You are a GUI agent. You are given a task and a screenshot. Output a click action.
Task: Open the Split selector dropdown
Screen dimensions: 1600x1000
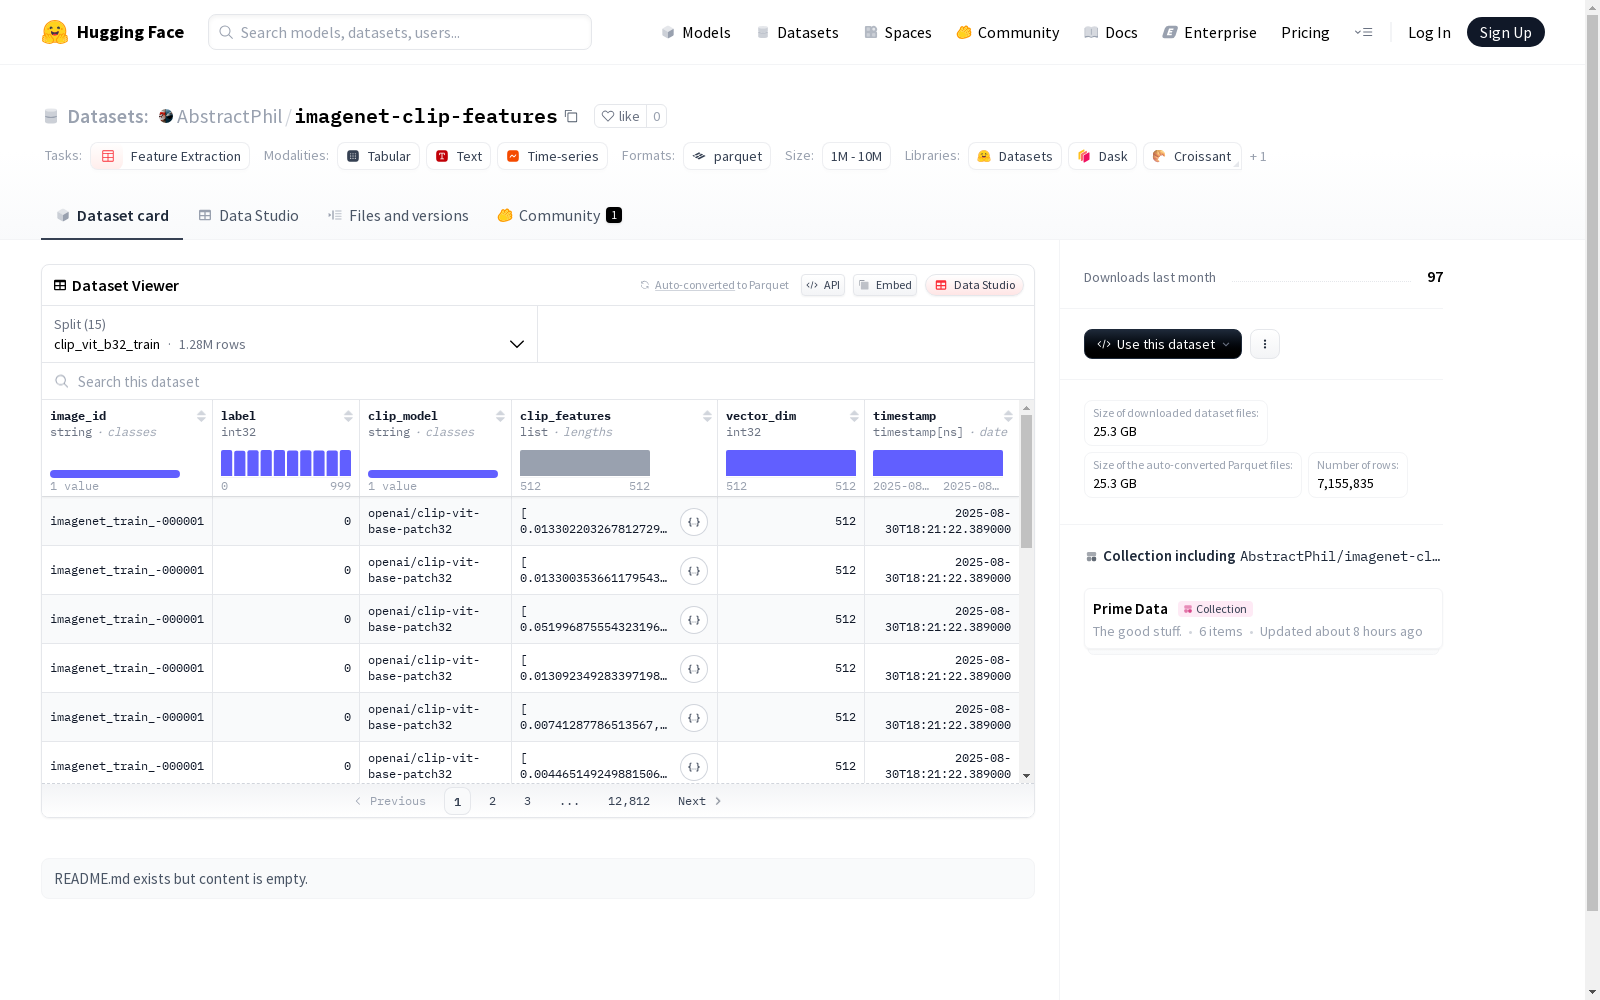pyautogui.click(x=289, y=334)
